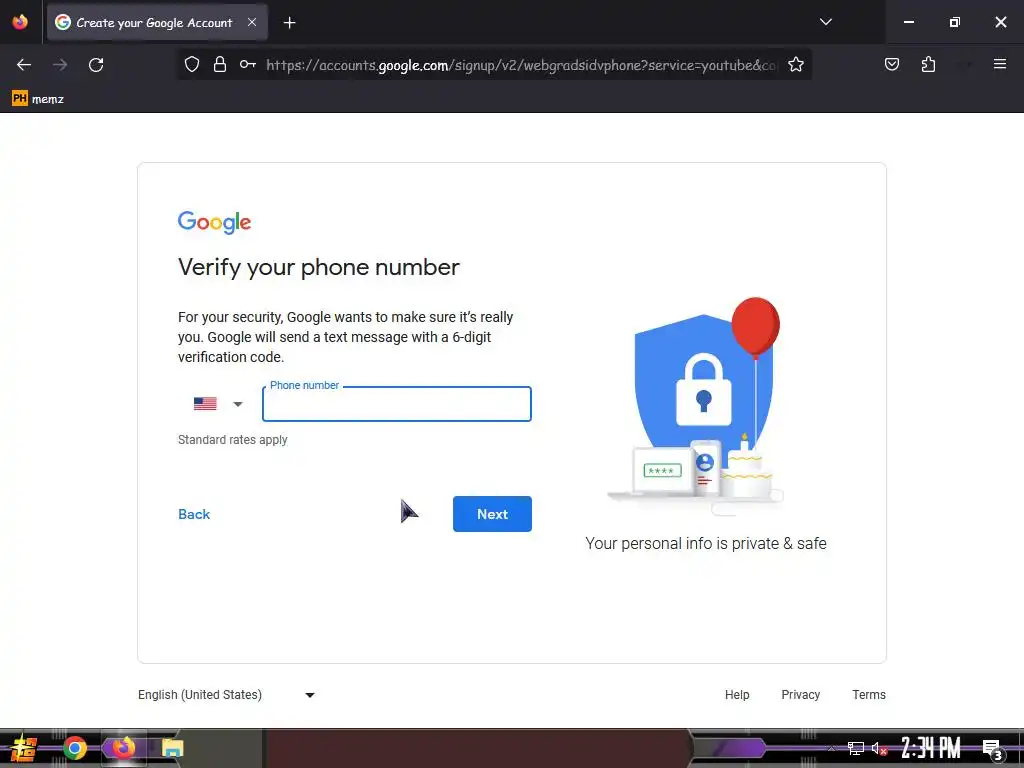Click the "Standard rates apply" text

click(232, 440)
